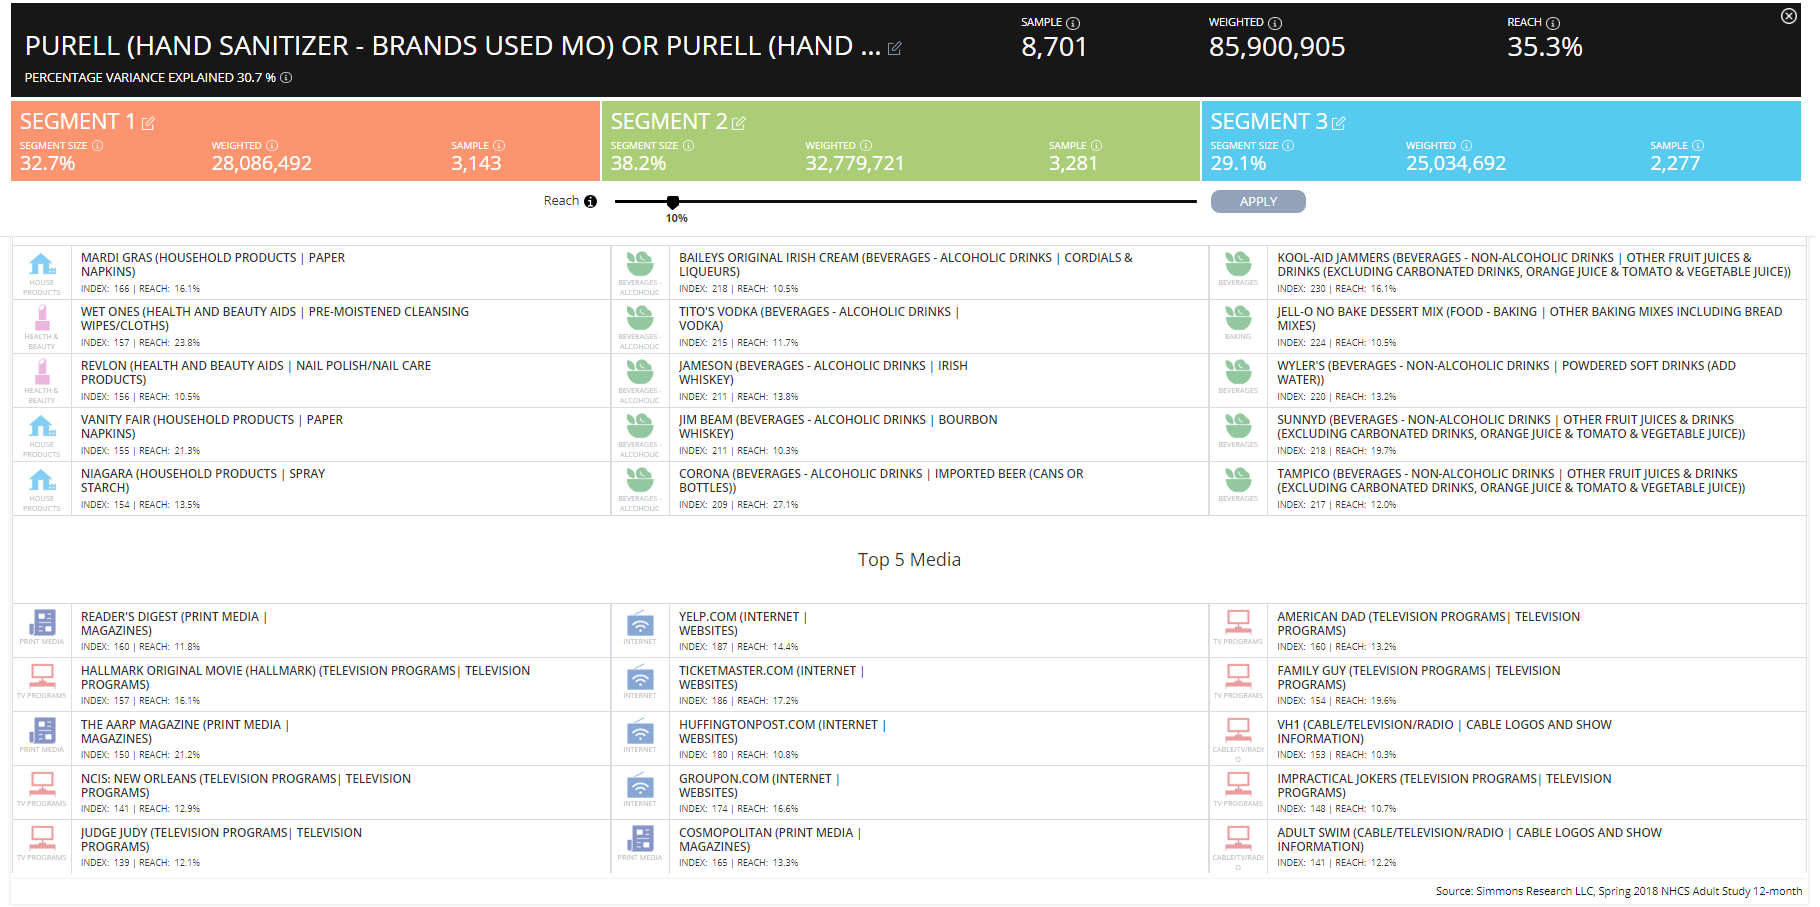Select NCIS: New Orleans entry
This screenshot has height=907, width=1820.
[x=311, y=793]
